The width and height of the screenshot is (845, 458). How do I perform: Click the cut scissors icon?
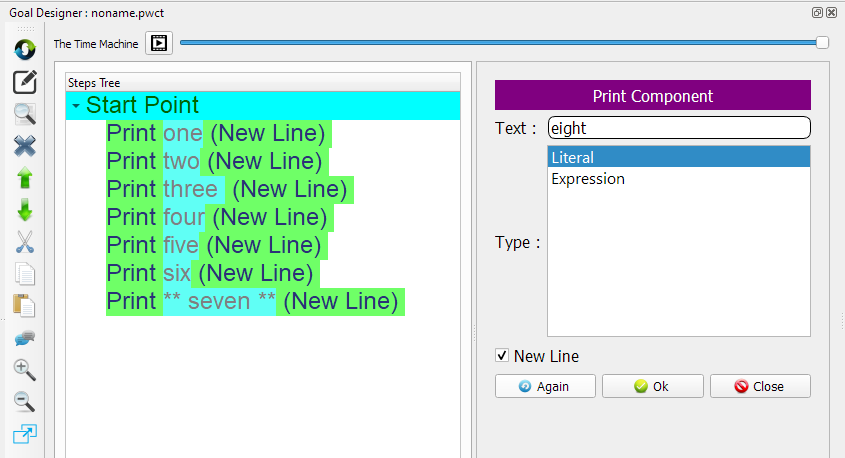25,242
